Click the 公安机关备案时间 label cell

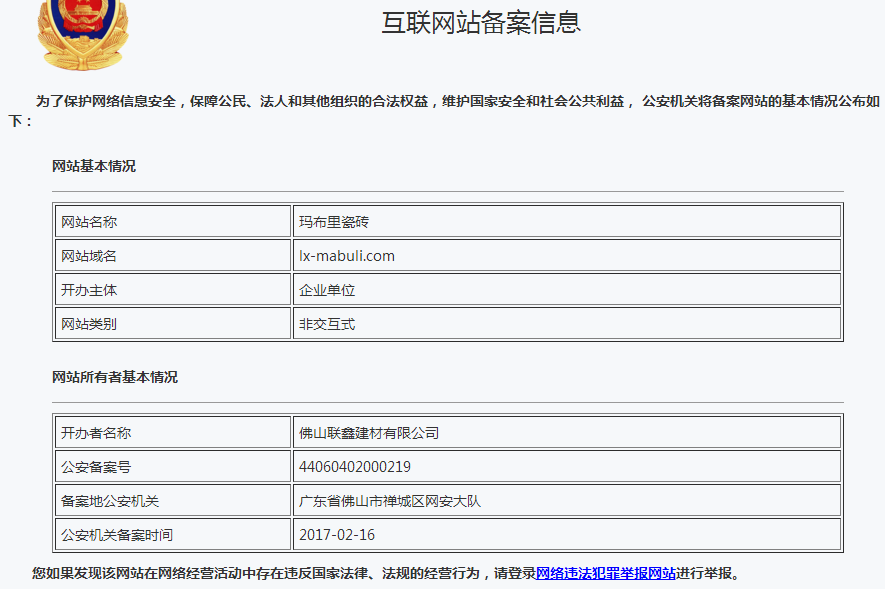click(x=173, y=535)
